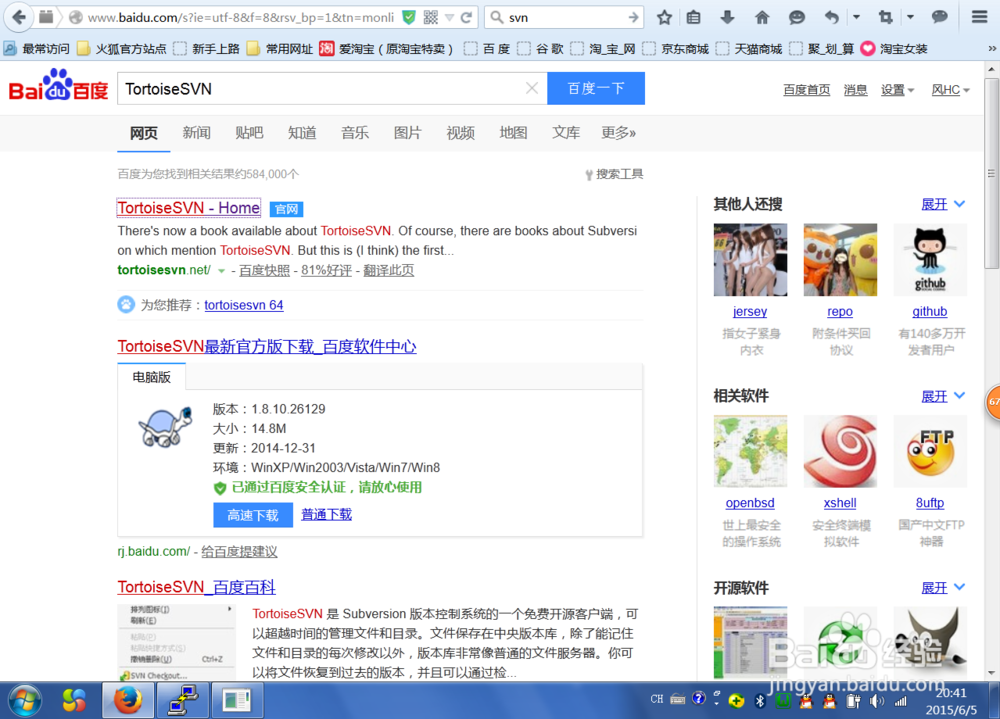Viewport: 1000px width, 719px height.
Task: Open downloads with the down arrow icon
Action: click(727, 17)
